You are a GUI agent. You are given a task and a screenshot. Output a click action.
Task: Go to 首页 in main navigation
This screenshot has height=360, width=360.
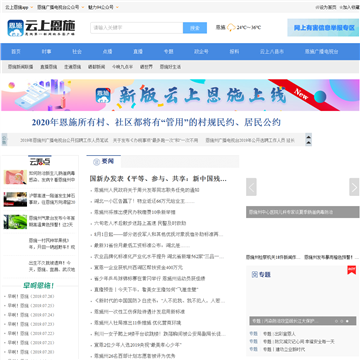(16, 52)
